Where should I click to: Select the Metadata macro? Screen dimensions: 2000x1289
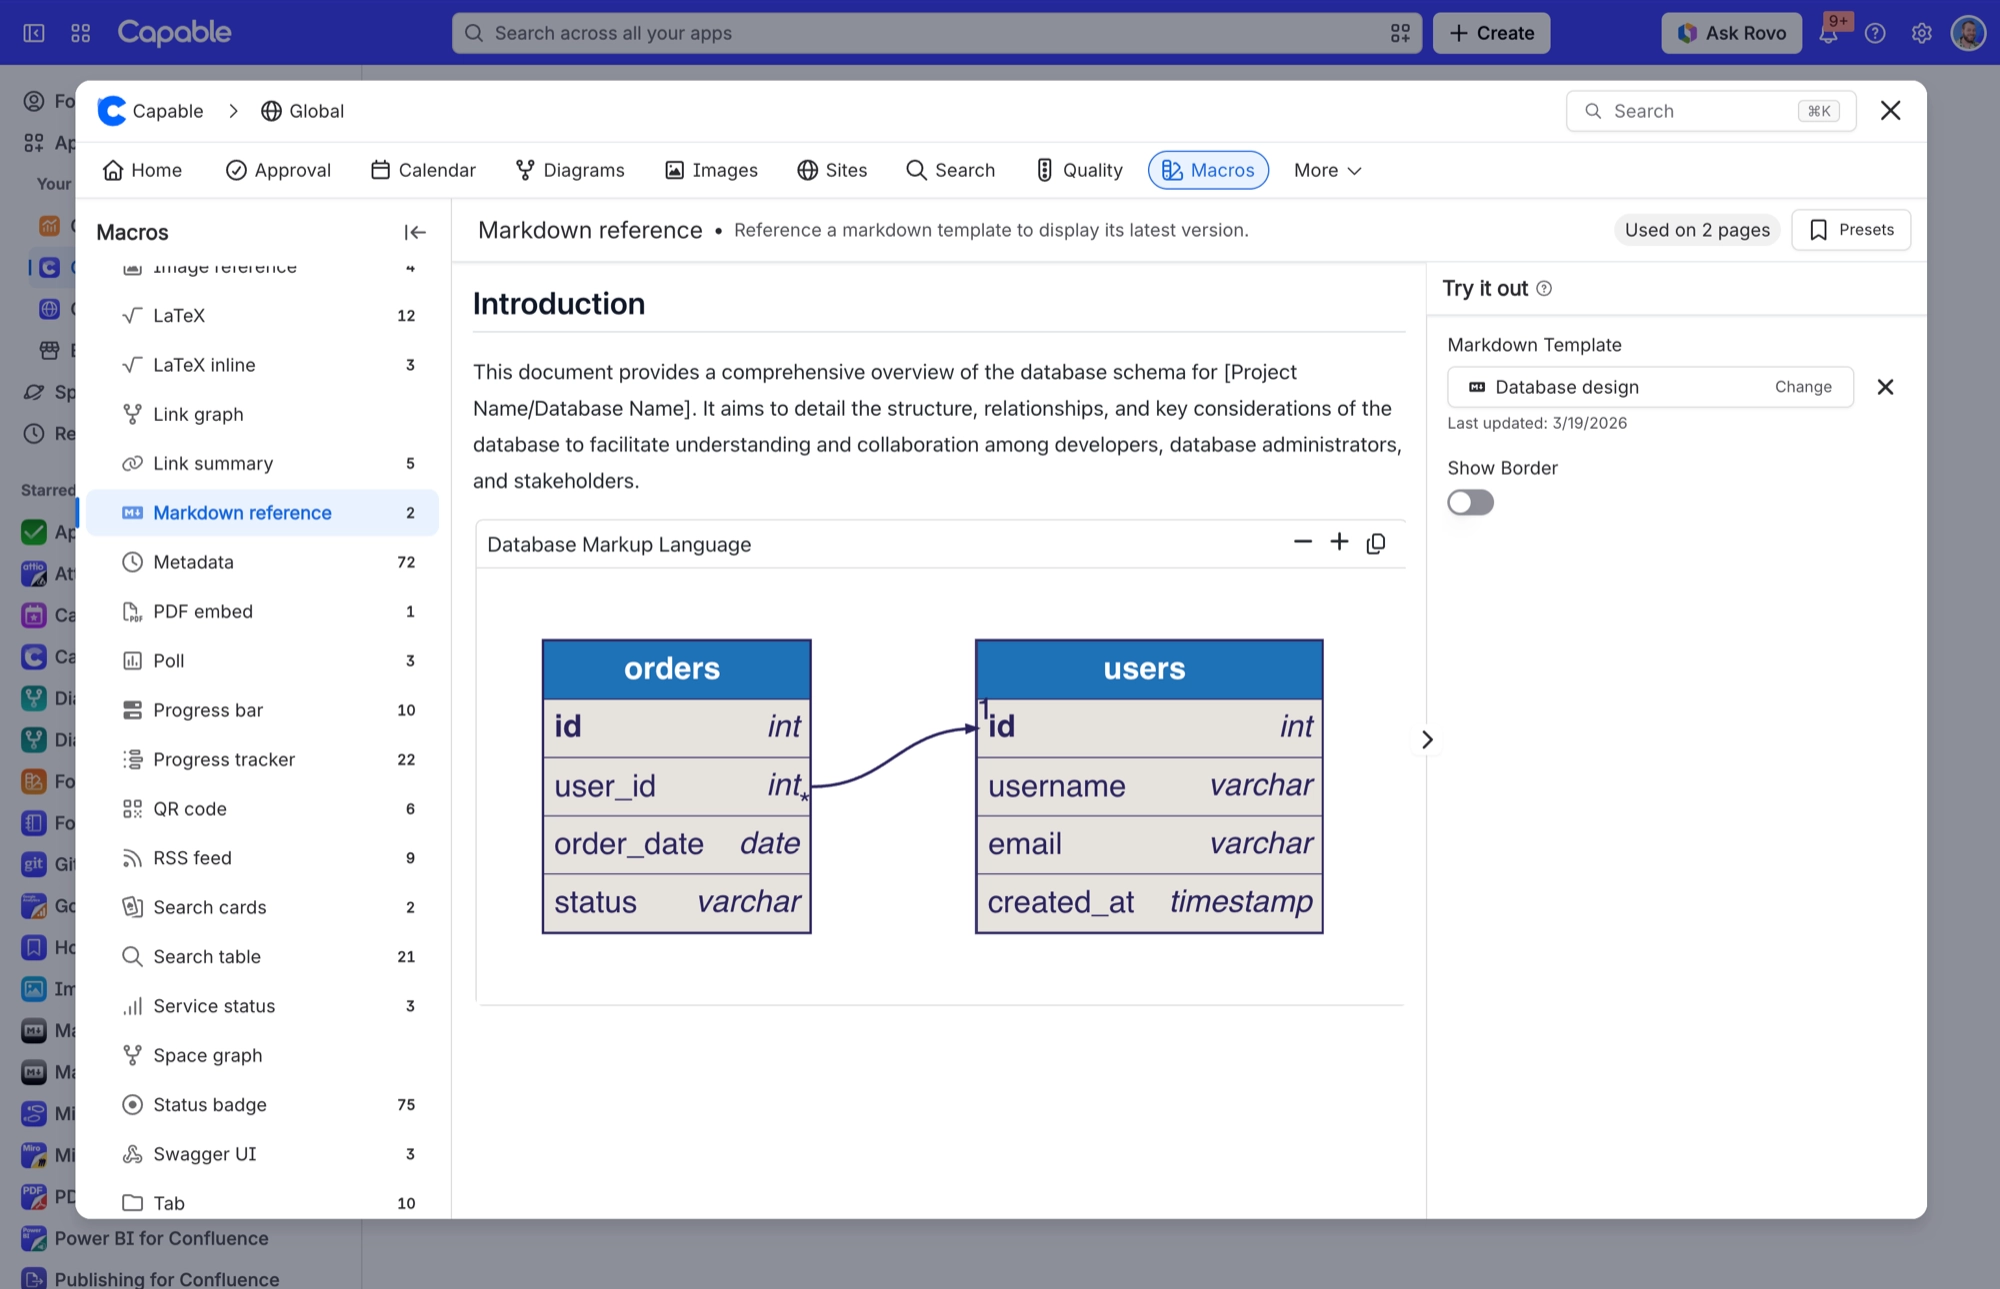[x=262, y=562]
